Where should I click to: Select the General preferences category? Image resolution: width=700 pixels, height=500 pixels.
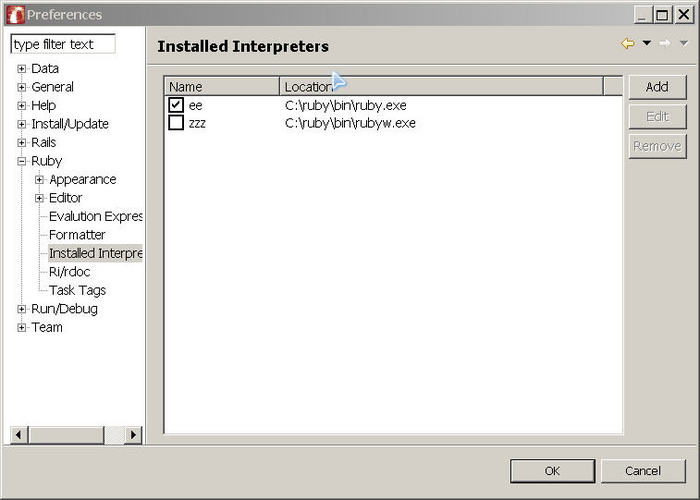[52, 87]
